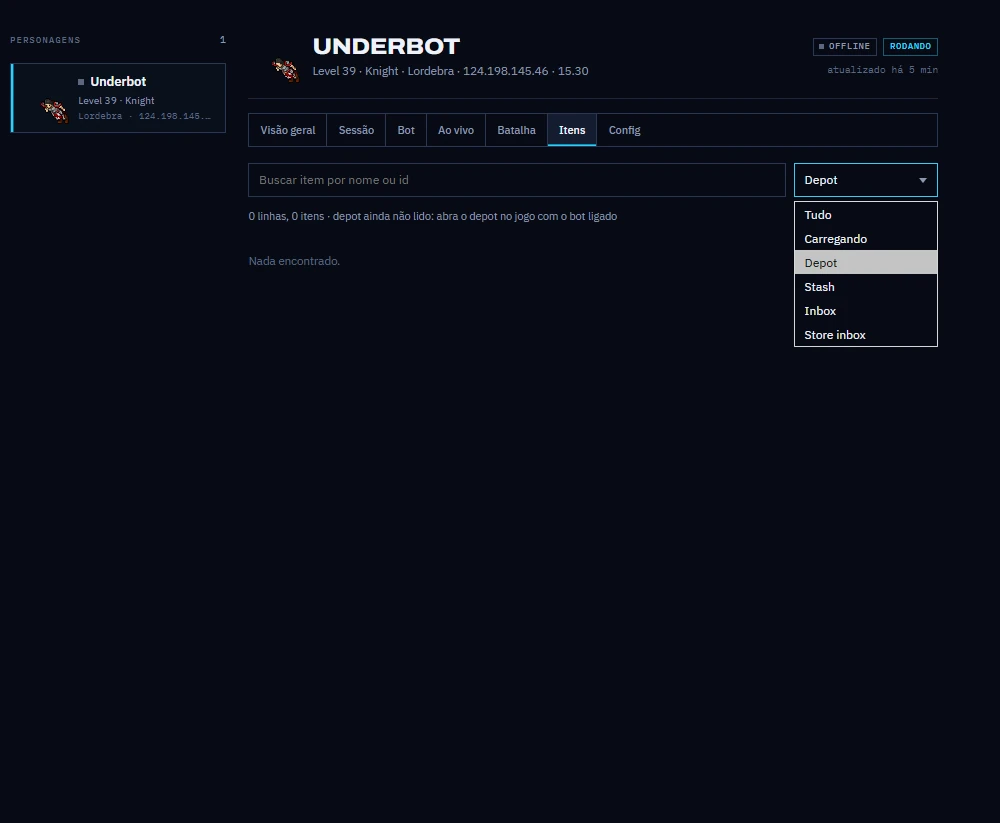Focus the 'Buscar item por nome ou id' field
This screenshot has height=823, width=1000.
[x=517, y=180]
